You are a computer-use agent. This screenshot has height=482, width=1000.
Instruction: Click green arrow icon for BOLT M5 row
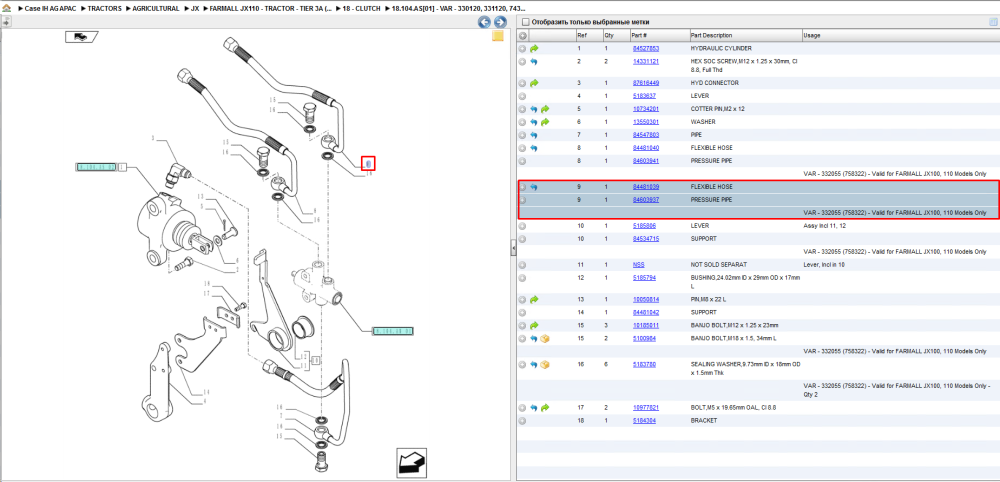click(x=545, y=407)
